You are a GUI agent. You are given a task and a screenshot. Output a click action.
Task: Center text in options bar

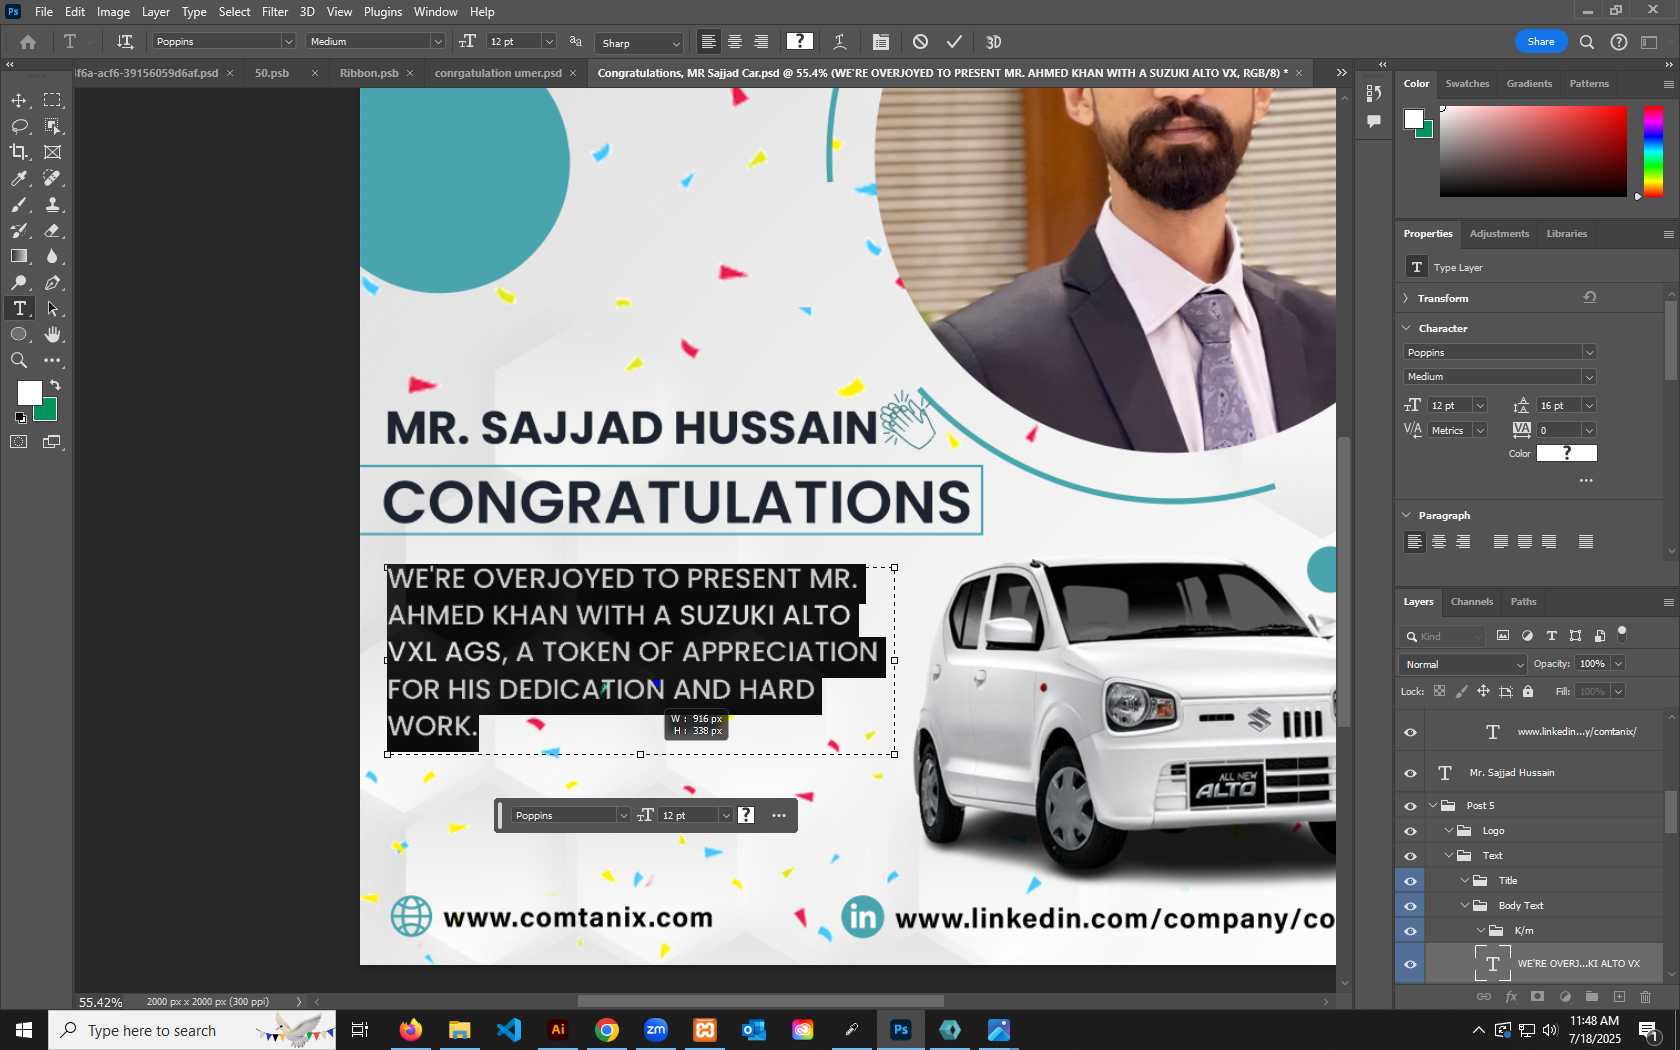[x=735, y=42]
